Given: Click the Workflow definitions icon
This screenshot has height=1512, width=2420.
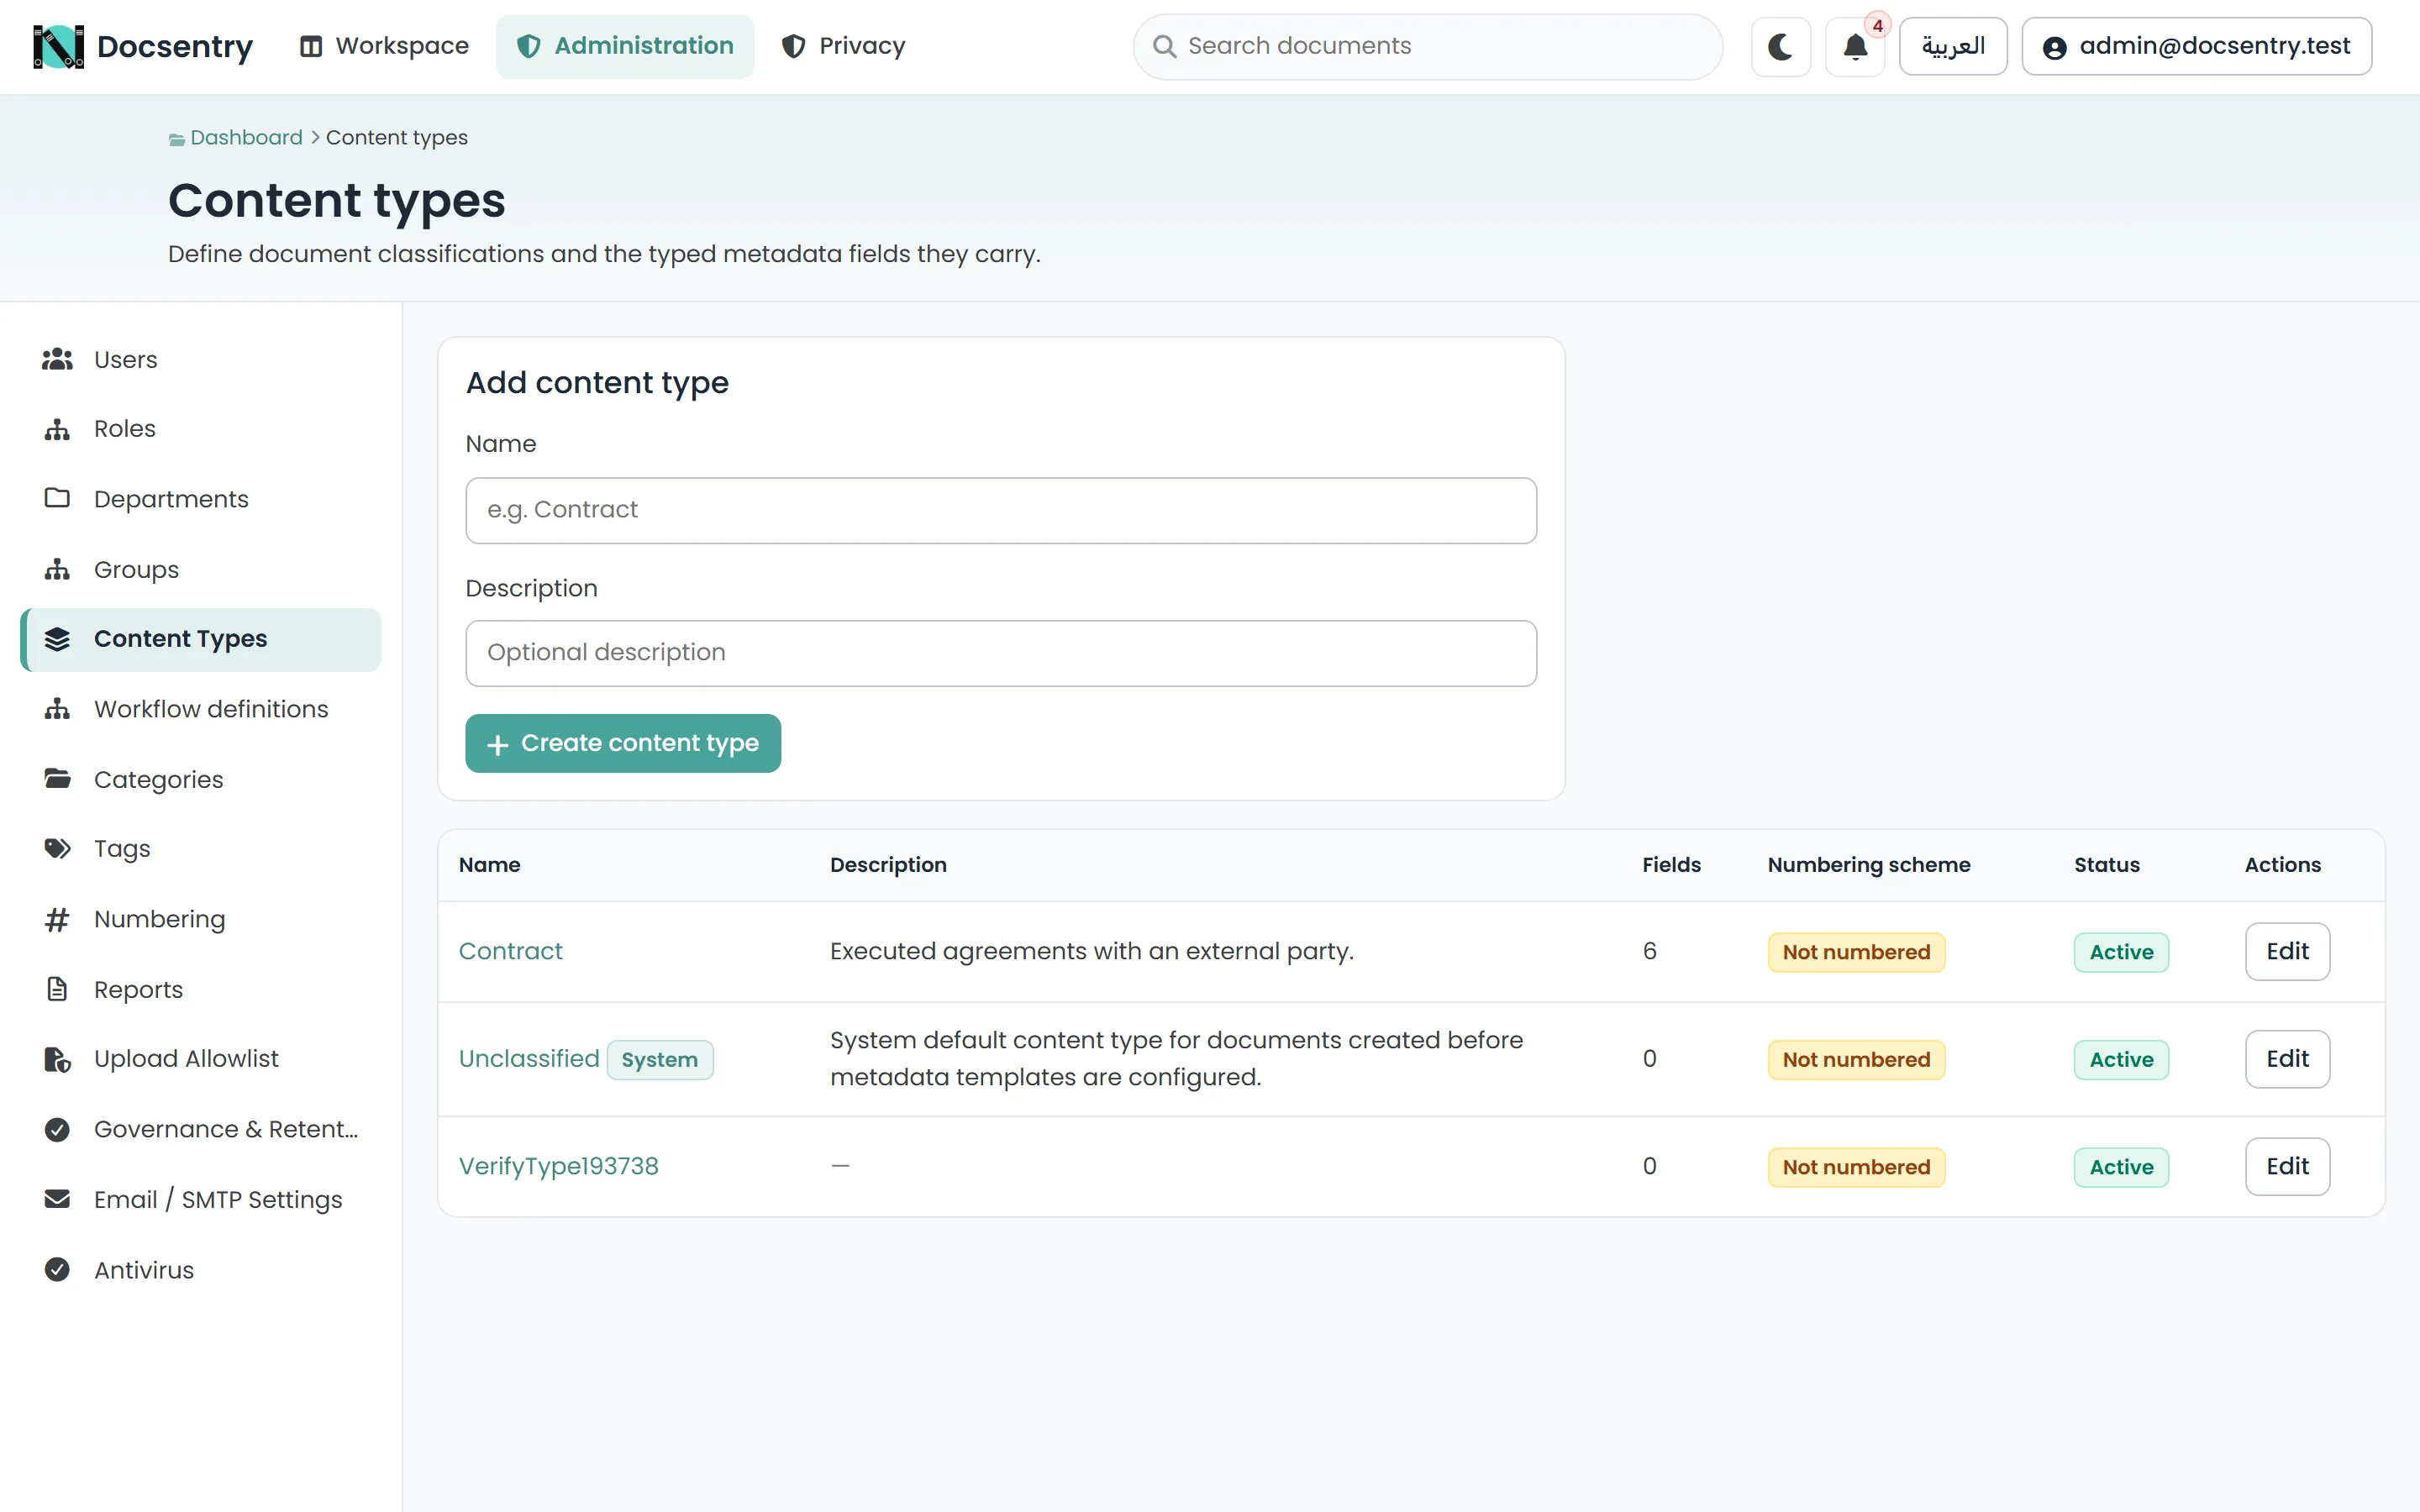Looking at the screenshot, I should tap(57, 709).
